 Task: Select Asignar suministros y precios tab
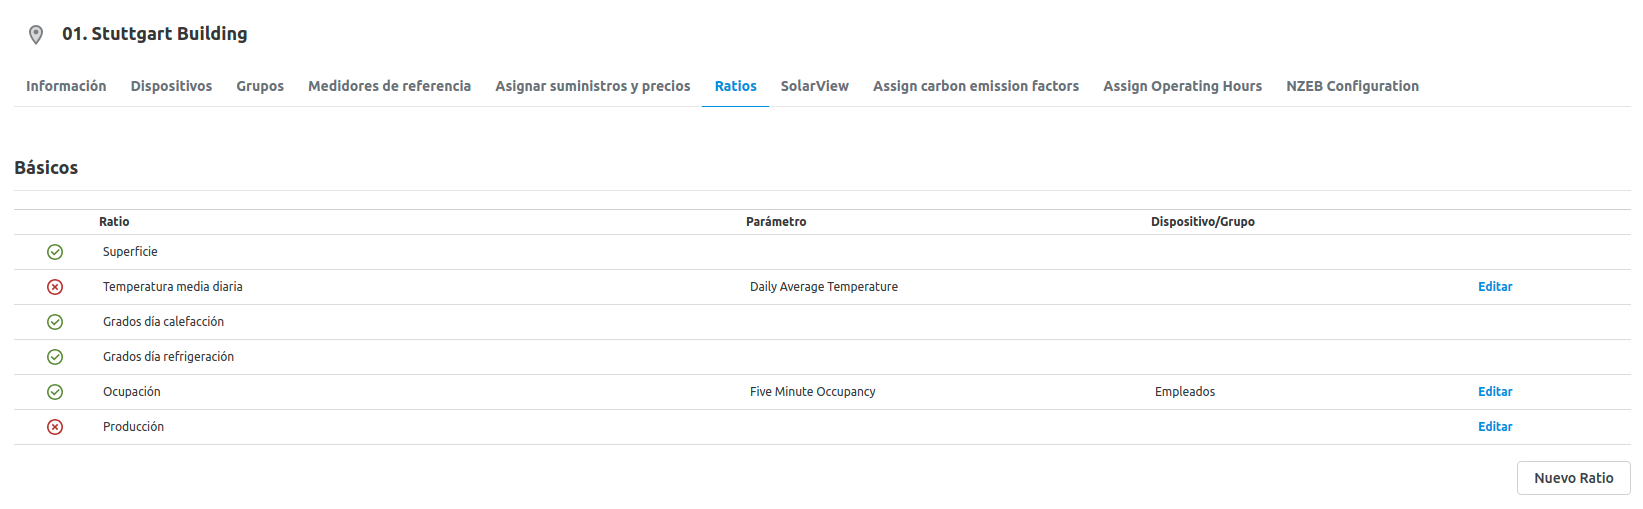click(593, 86)
